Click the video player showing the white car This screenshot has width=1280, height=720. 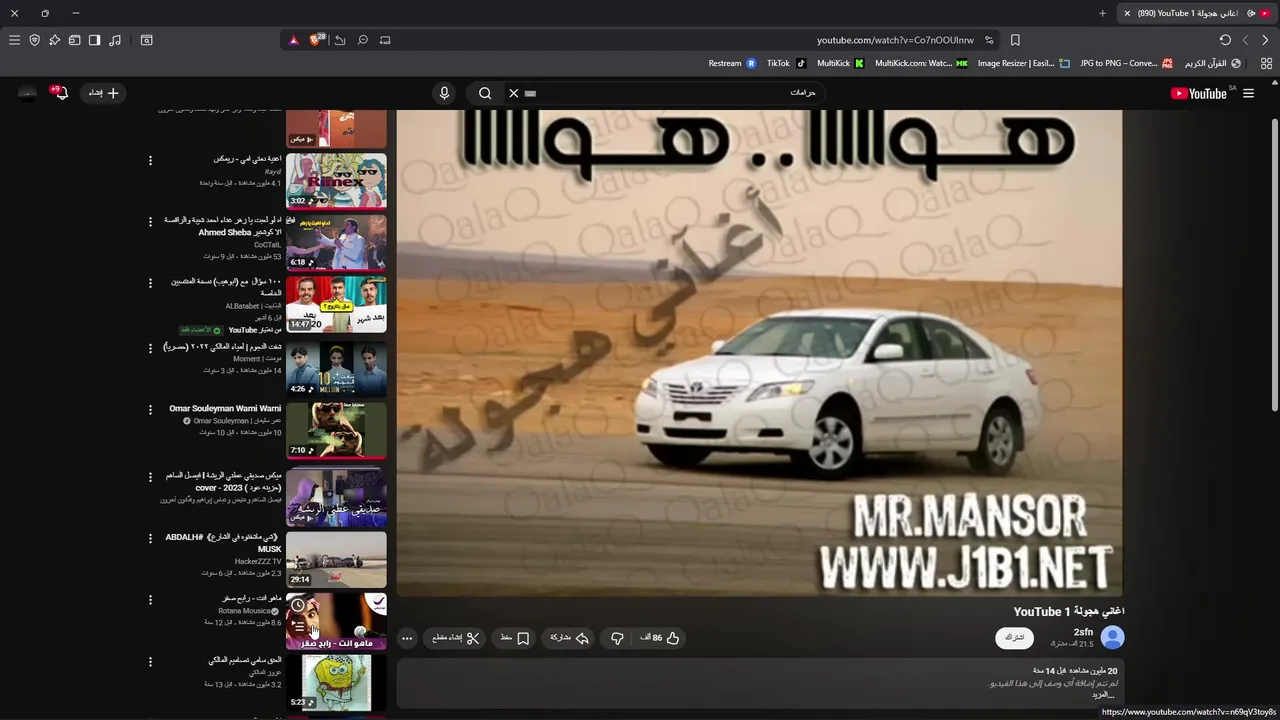(759, 353)
